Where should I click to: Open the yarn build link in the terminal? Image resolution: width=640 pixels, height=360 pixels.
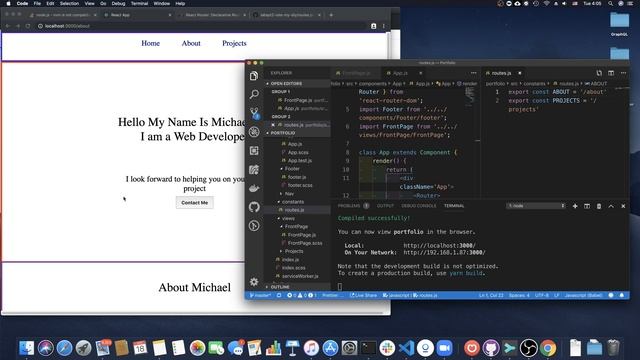click(466, 273)
